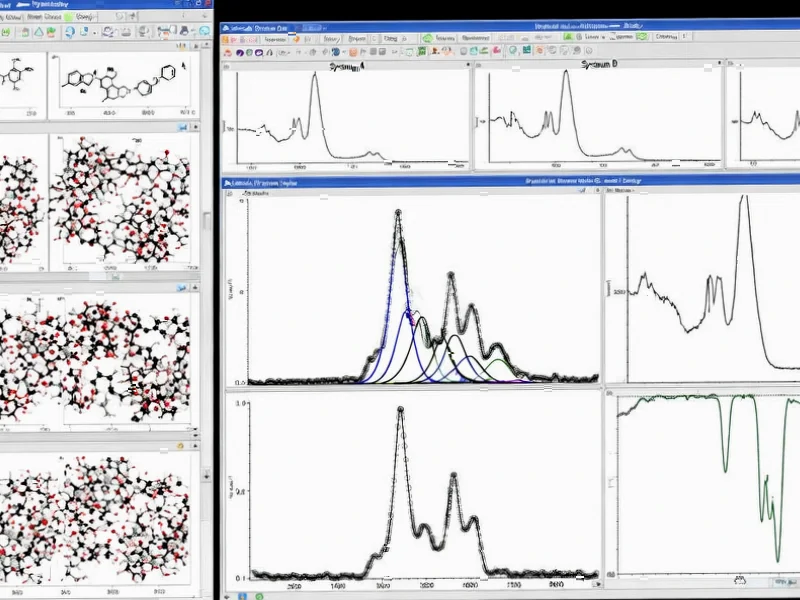Viewport: 800px width, 600px height.
Task: Click the triangle tool icon in the left toolbar
Action: coord(39,31)
